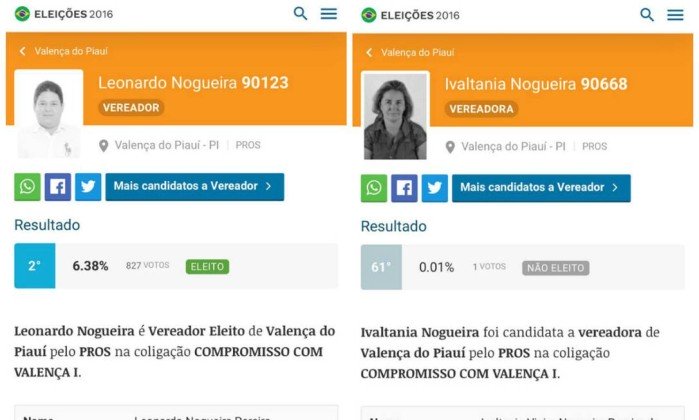Share Leonardo Nogueira on Twitter
Image resolution: width=699 pixels, height=420 pixels.
(x=88, y=187)
